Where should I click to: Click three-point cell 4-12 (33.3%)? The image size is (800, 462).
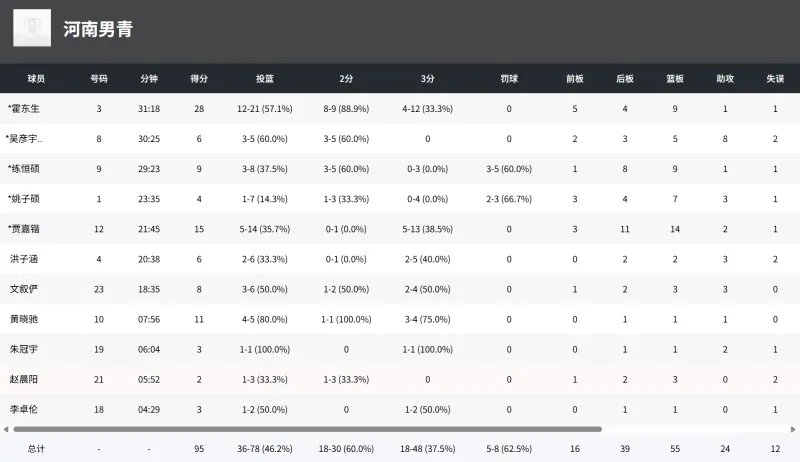pyautogui.click(x=428, y=109)
